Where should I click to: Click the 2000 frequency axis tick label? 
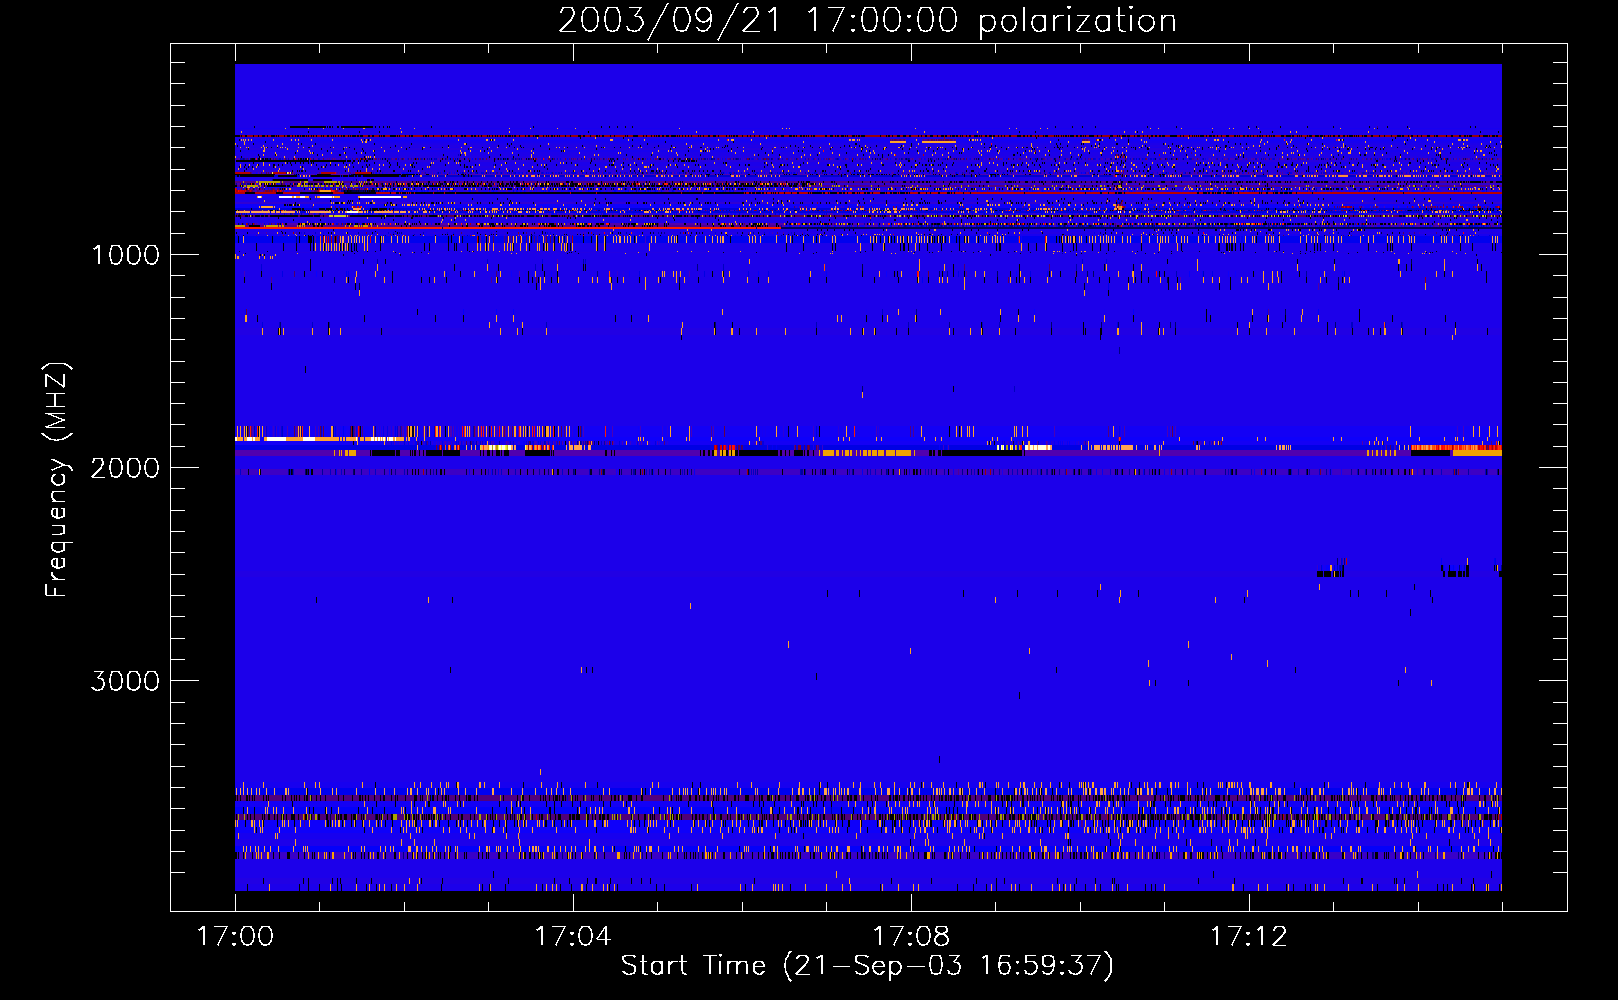click(x=125, y=468)
